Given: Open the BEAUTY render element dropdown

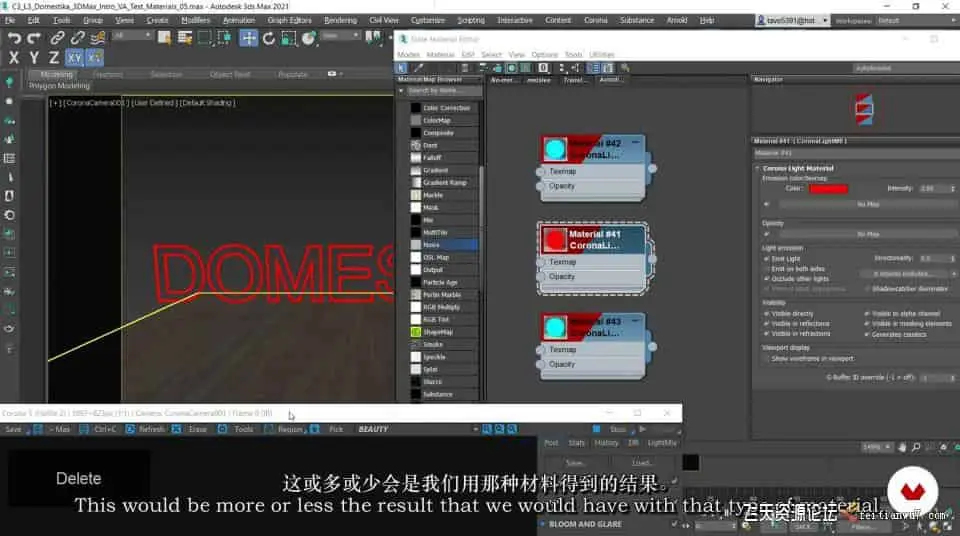Looking at the screenshot, I should (x=416, y=429).
